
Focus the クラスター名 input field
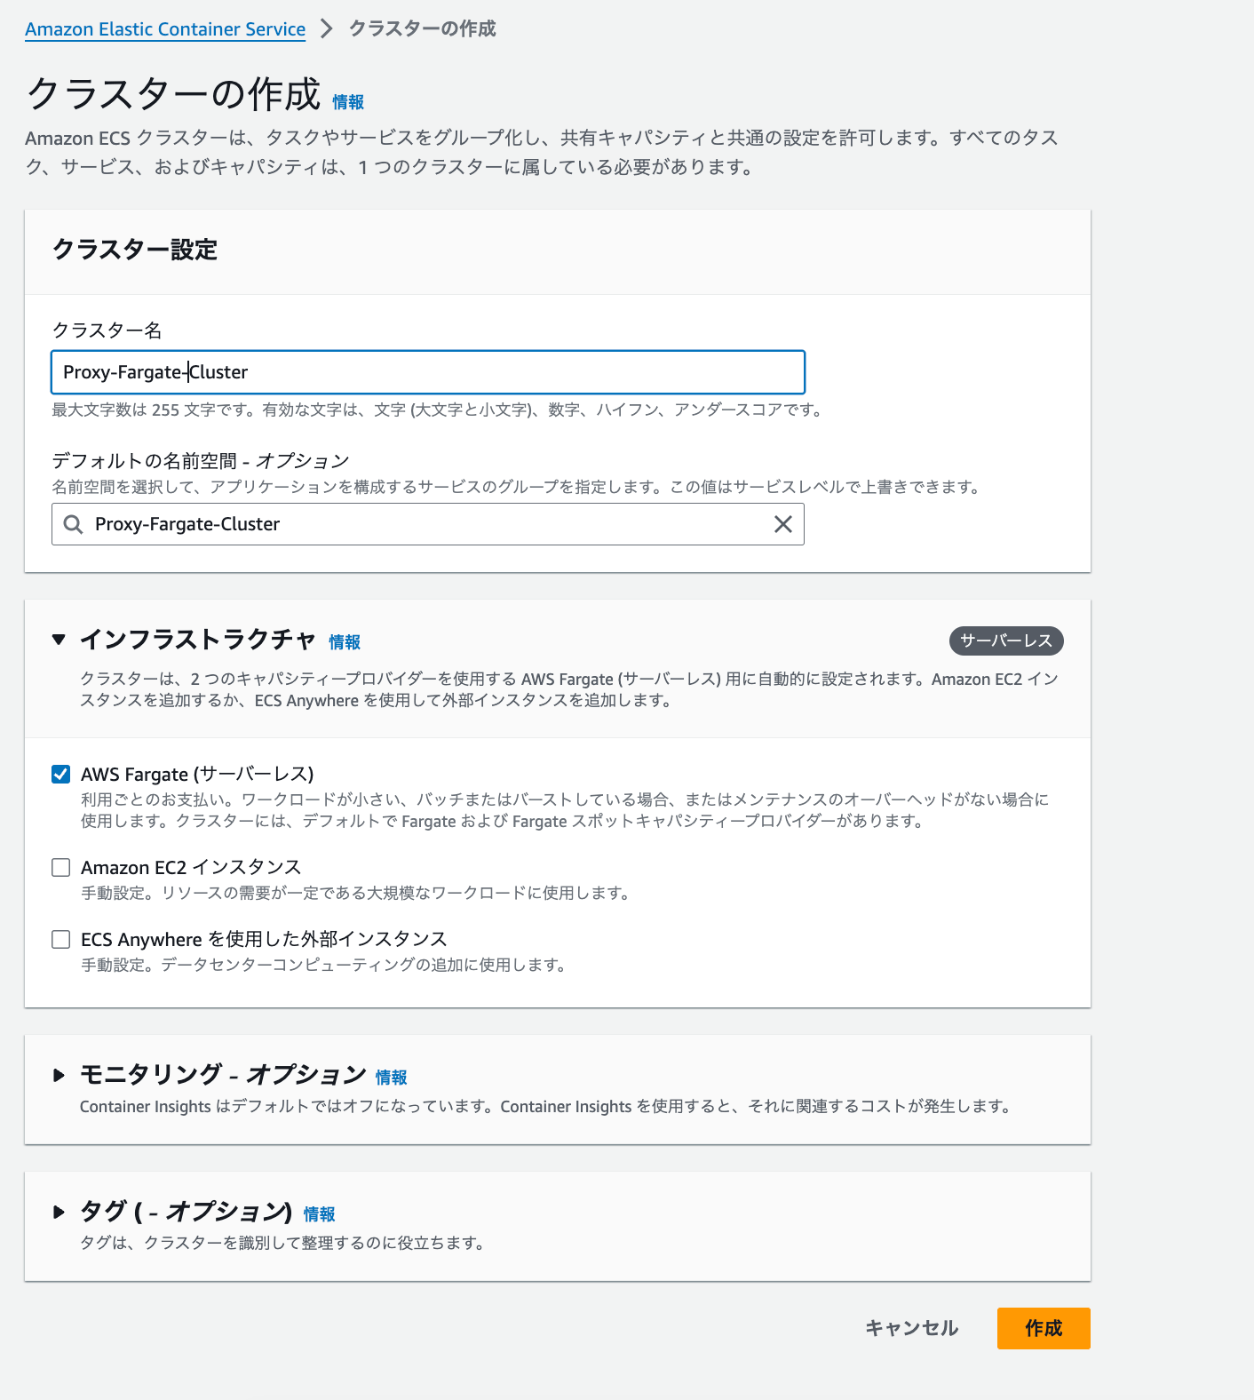click(428, 372)
